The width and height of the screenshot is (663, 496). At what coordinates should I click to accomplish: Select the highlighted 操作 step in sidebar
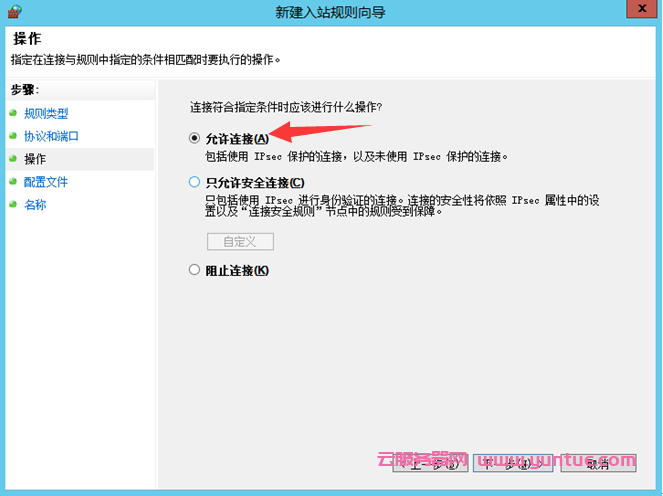[x=35, y=159]
